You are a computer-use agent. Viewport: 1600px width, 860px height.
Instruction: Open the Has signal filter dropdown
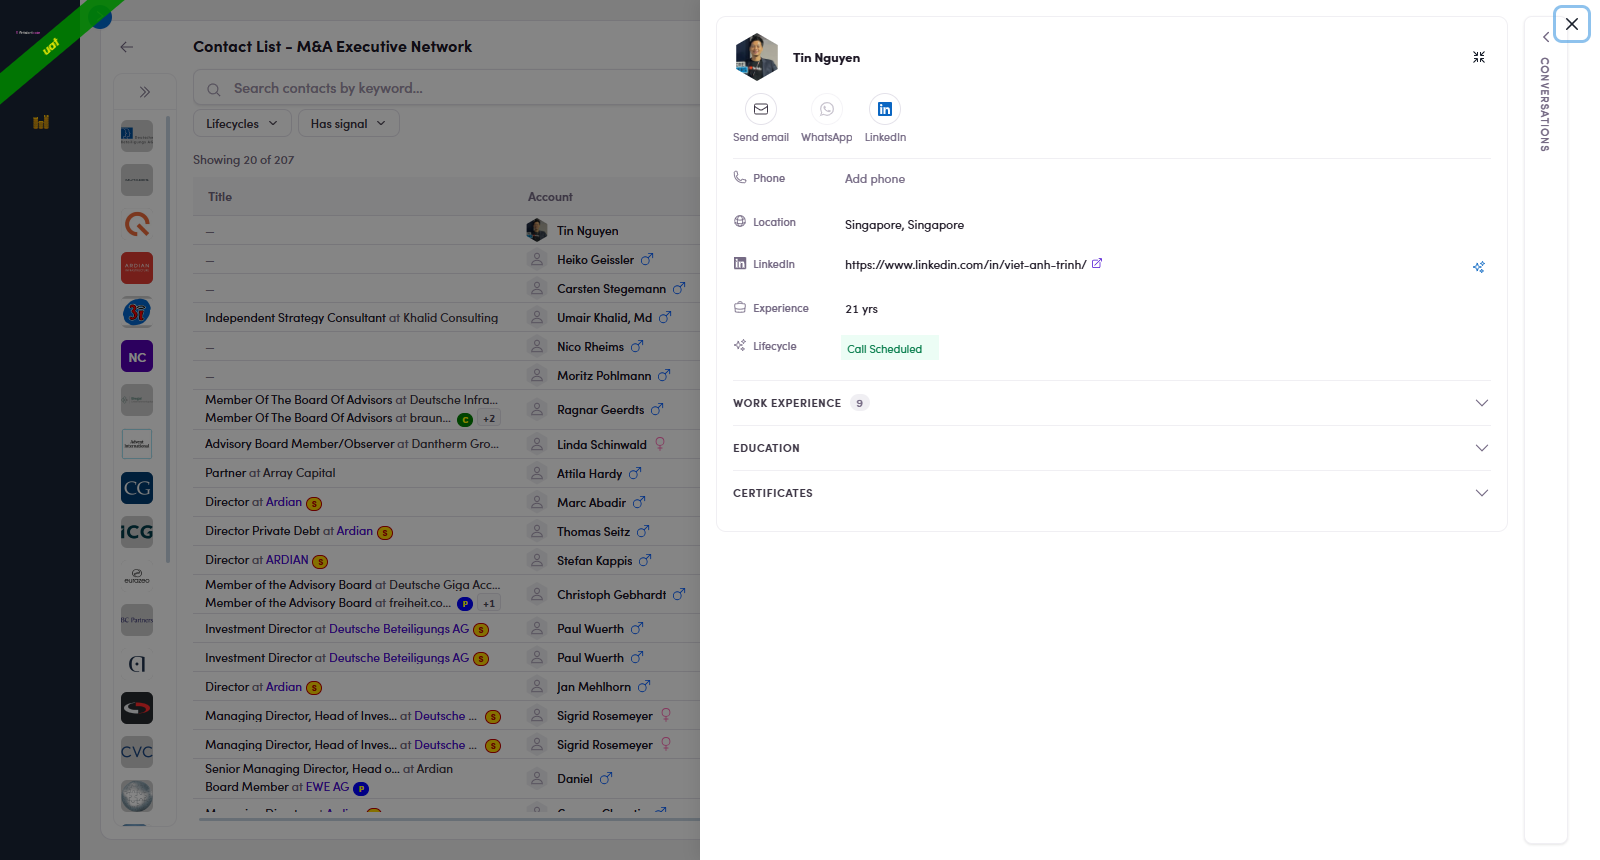click(x=348, y=123)
